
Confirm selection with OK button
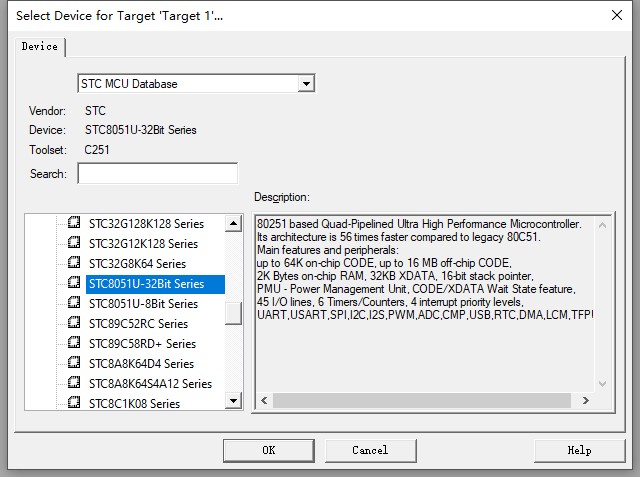(269, 450)
